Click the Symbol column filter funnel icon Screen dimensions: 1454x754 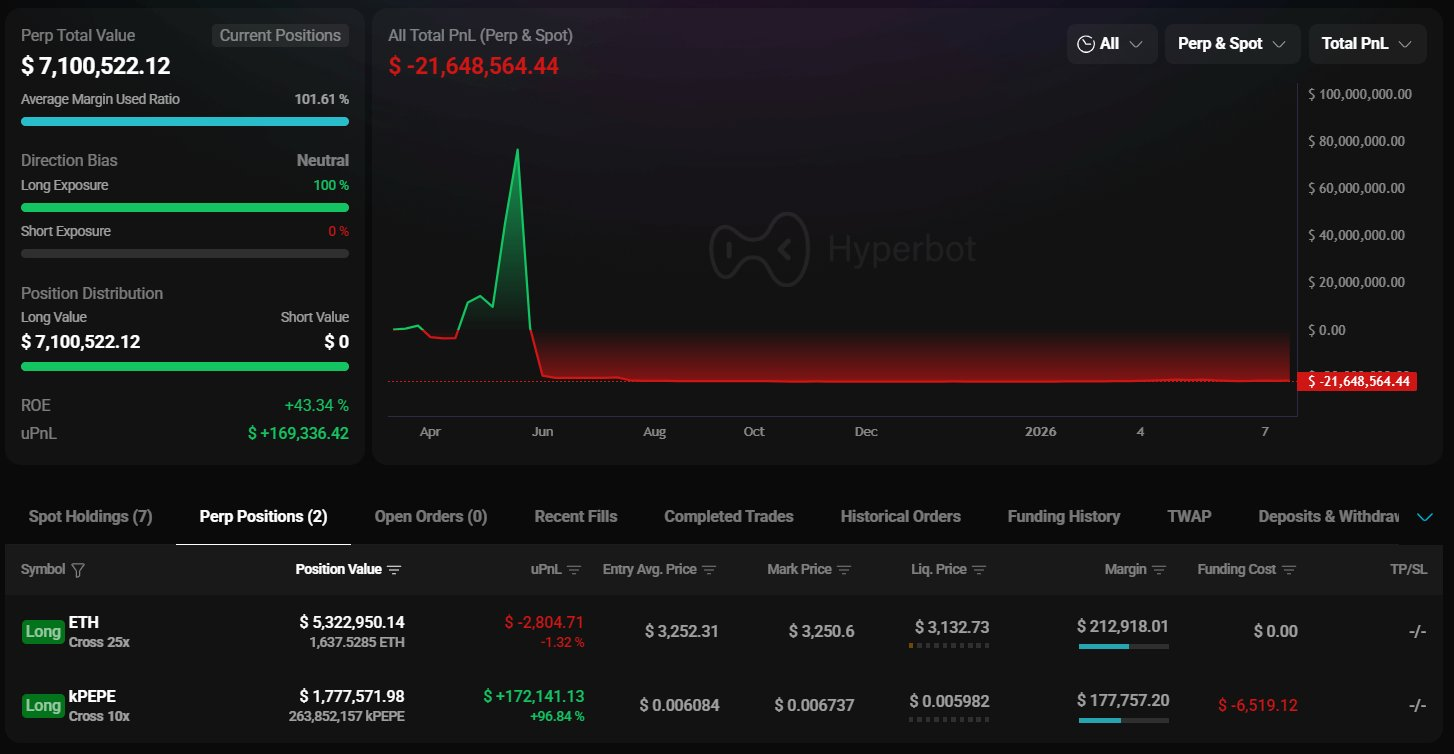click(x=79, y=570)
